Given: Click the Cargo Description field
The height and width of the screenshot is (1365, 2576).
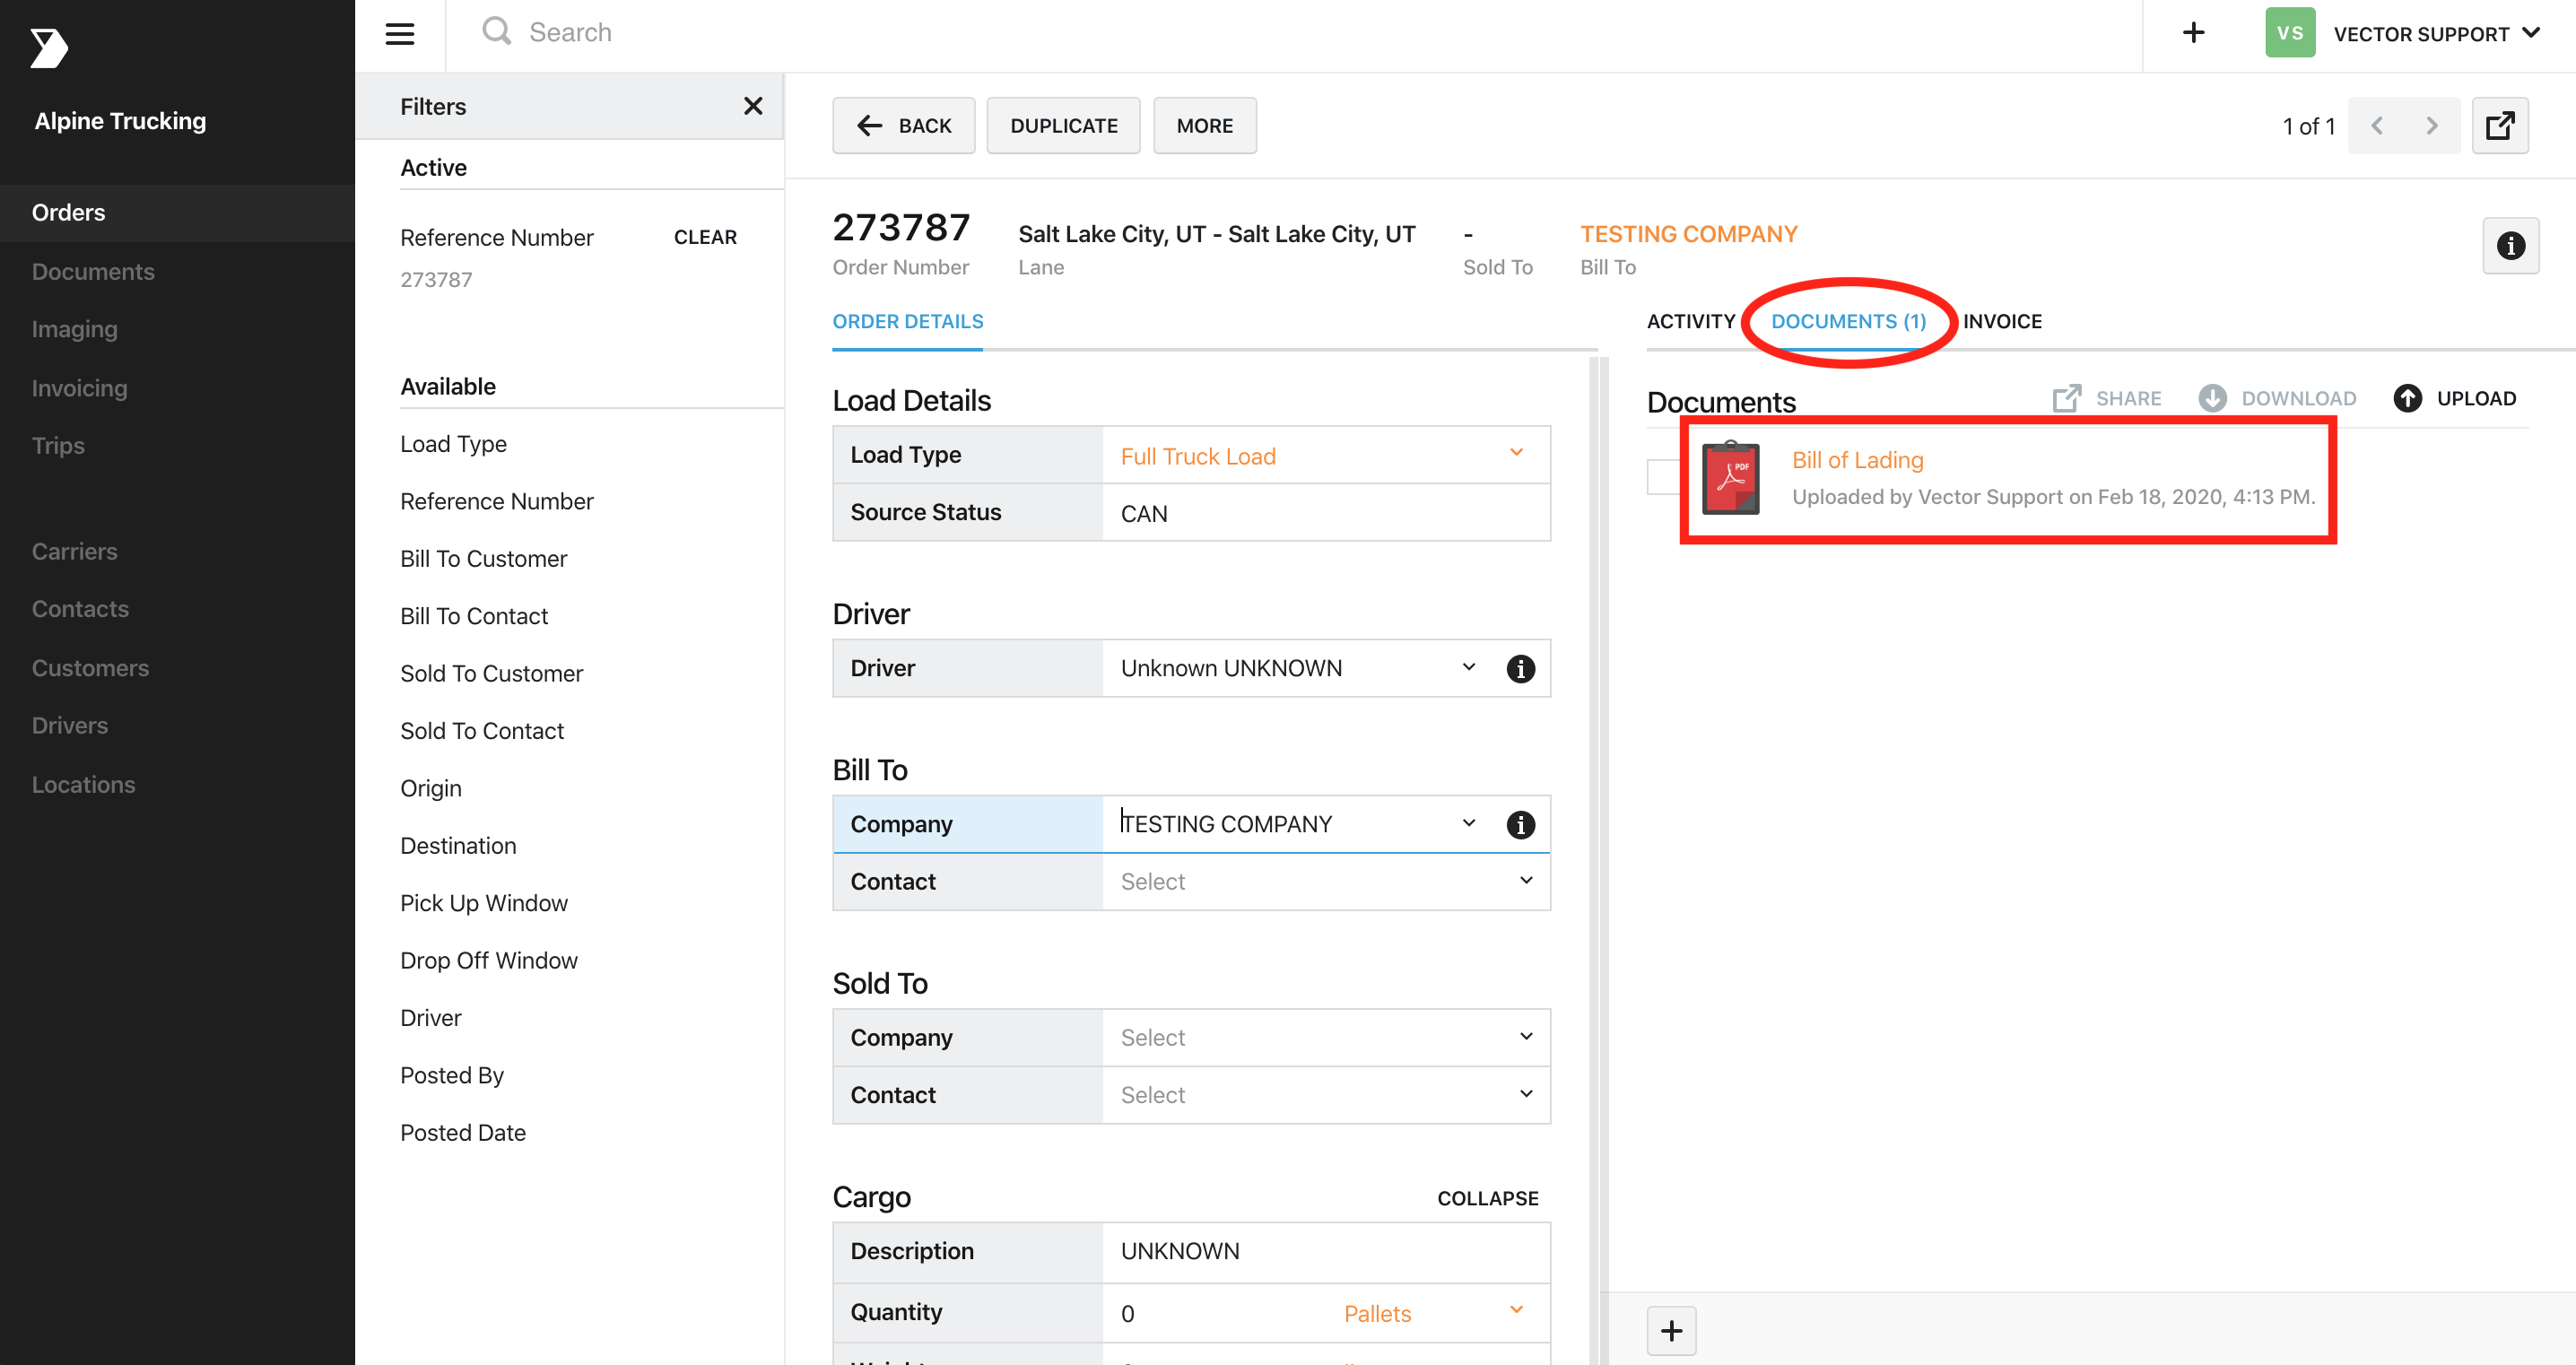Looking at the screenshot, I should point(1325,1252).
